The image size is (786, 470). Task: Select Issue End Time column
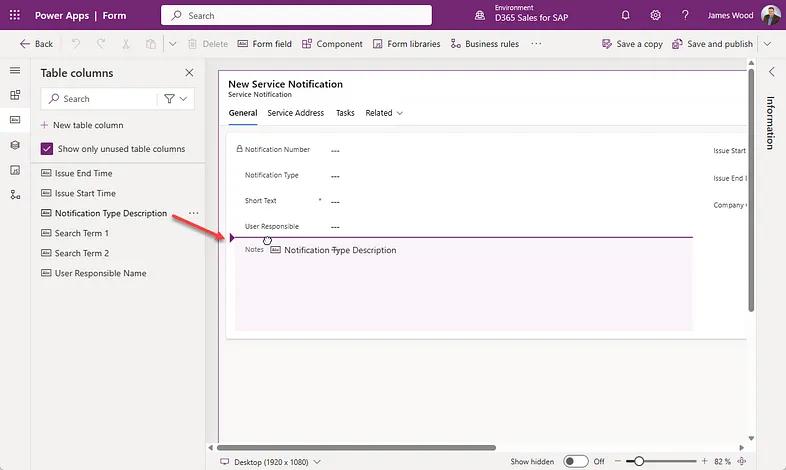click(77, 173)
